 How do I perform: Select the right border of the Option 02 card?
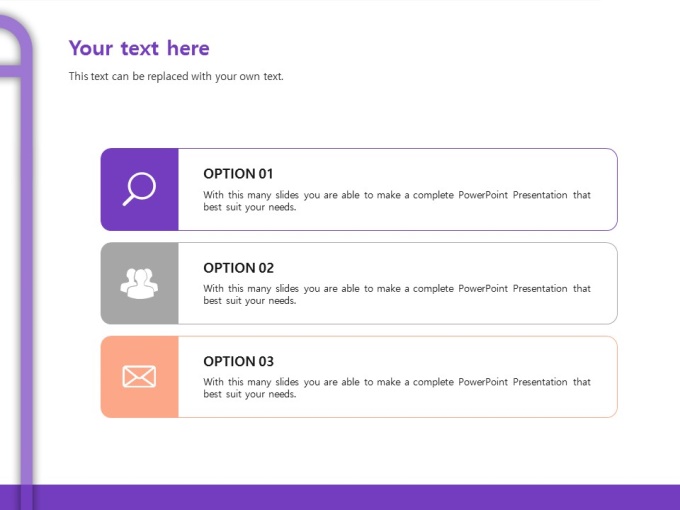pyautogui.click(x=617, y=283)
